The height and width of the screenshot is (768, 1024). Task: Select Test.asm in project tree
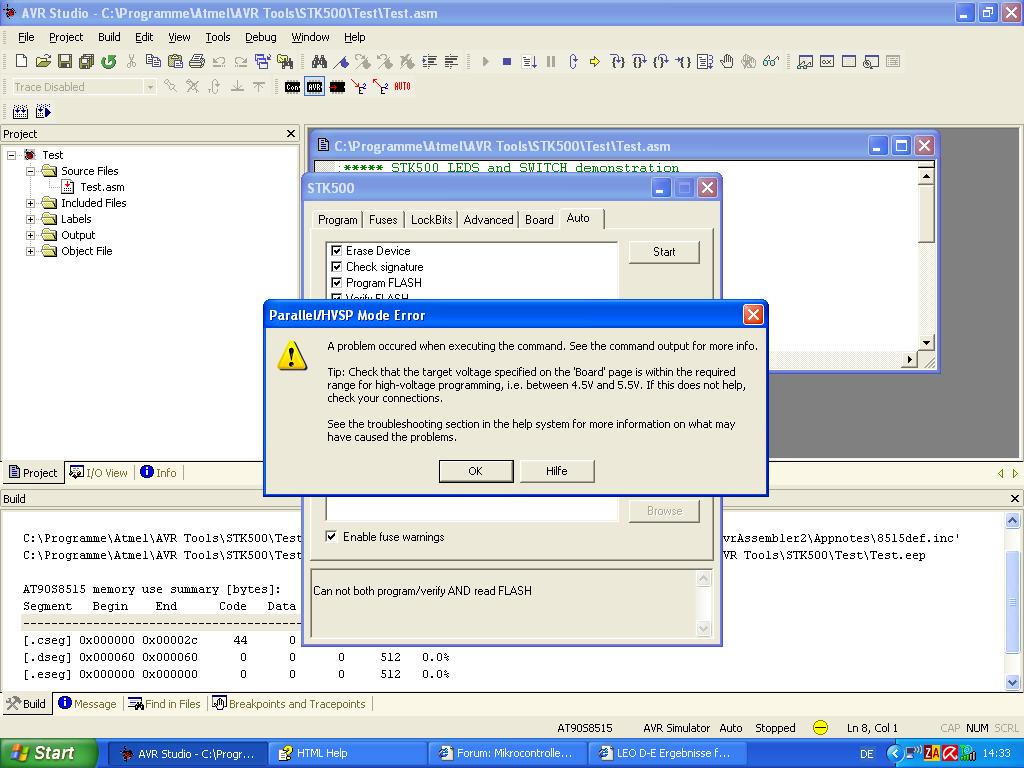102,187
